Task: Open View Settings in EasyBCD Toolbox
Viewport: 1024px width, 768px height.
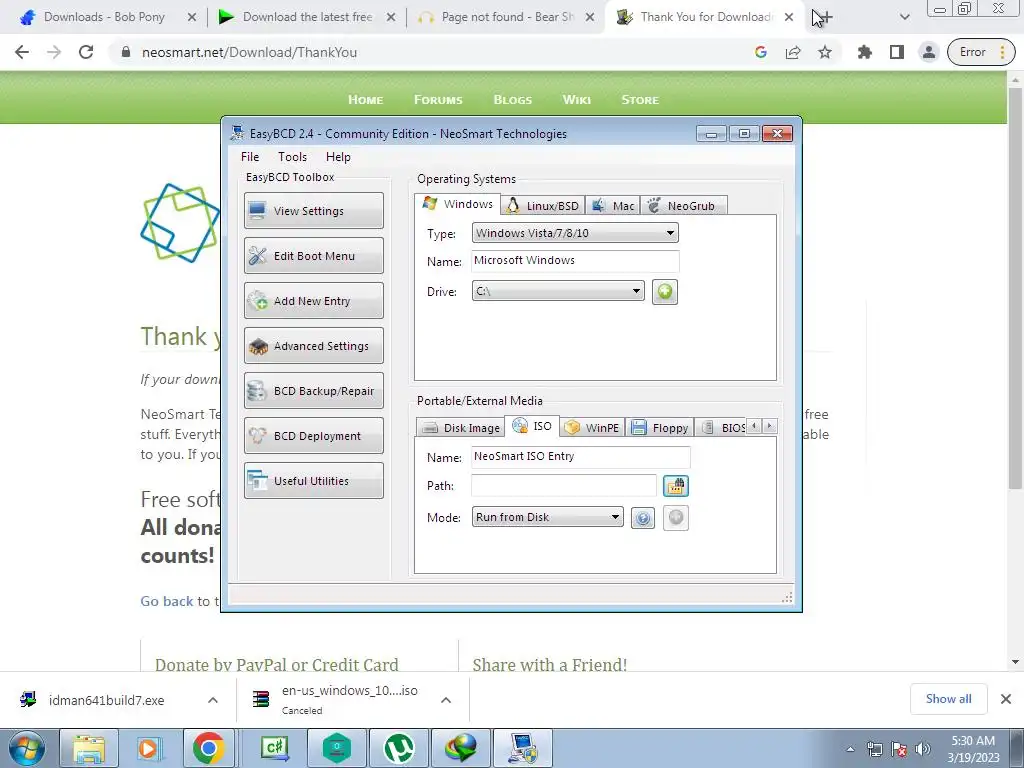Action: (x=313, y=210)
